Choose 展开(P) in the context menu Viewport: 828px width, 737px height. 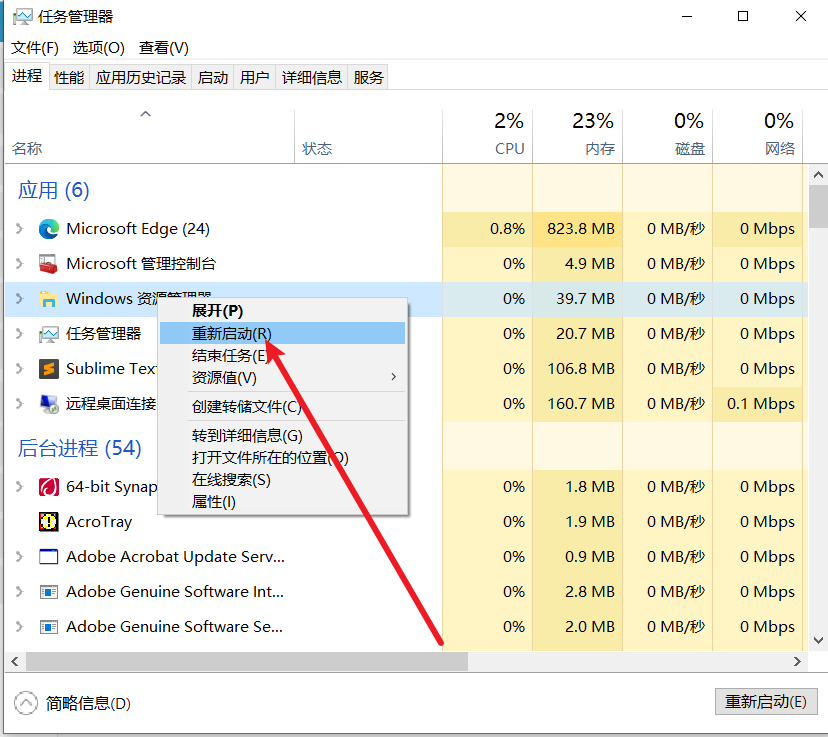pyautogui.click(x=283, y=311)
